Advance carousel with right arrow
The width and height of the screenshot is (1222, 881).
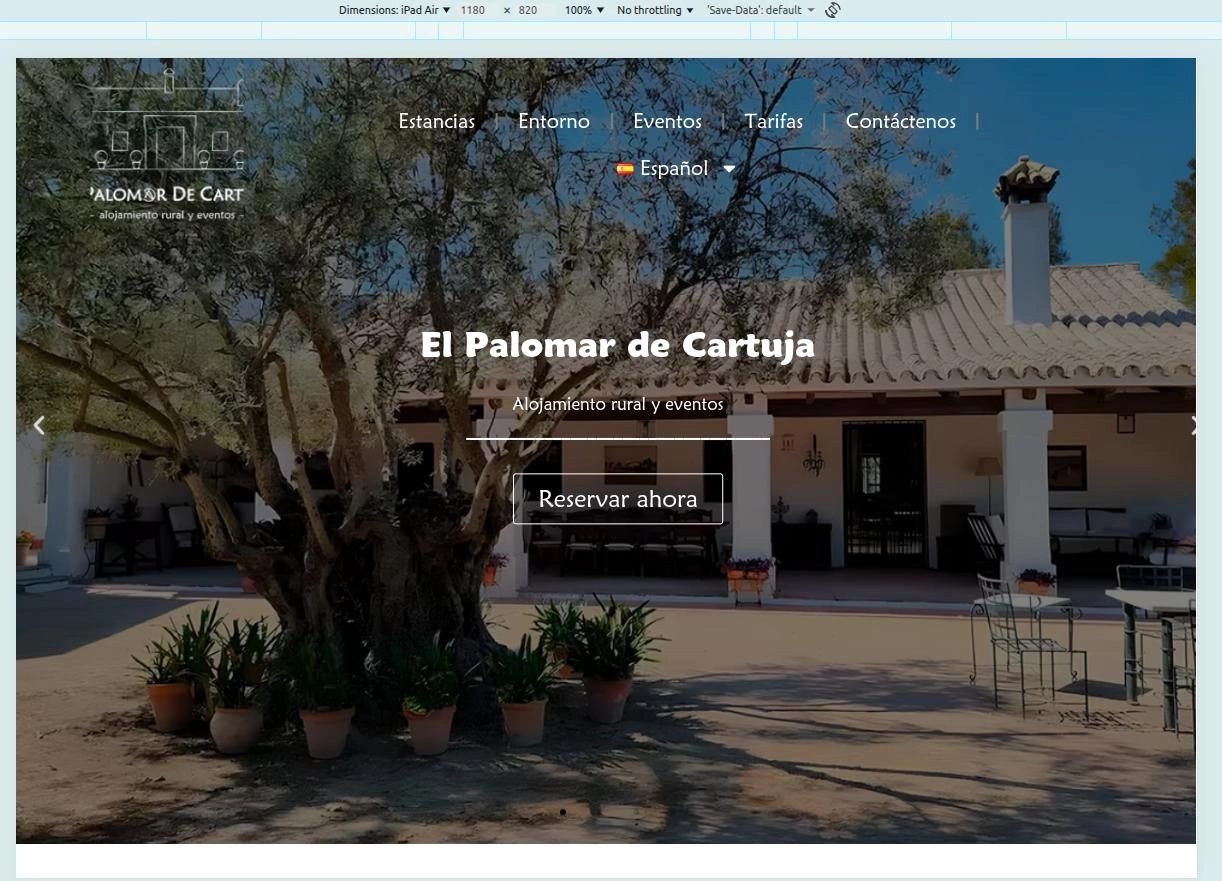coord(1192,426)
